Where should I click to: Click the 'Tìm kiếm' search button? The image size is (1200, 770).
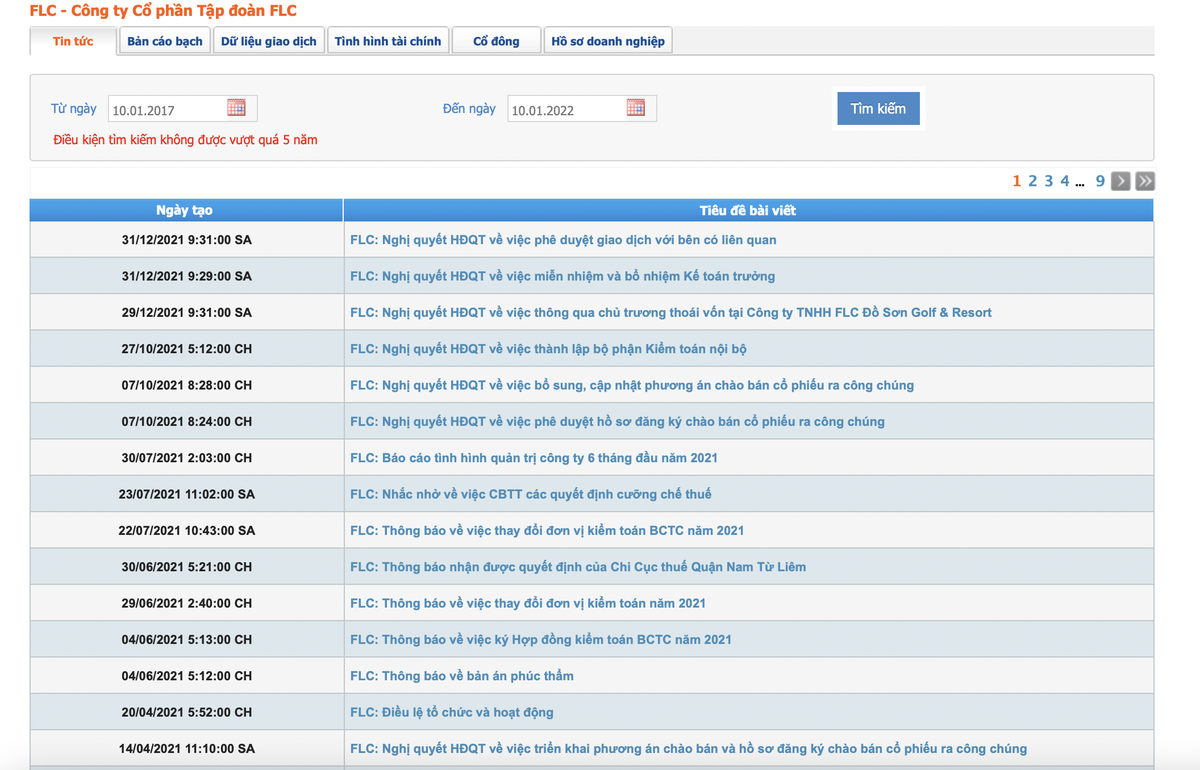coord(878,108)
